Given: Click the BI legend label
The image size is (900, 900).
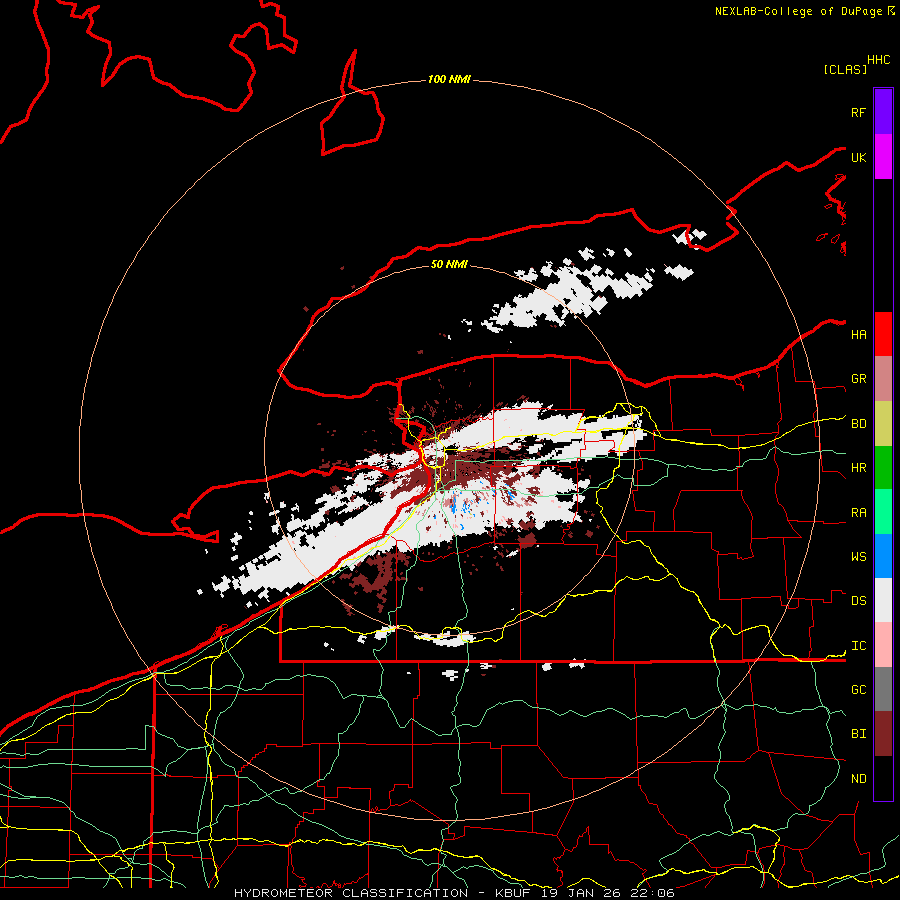Looking at the screenshot, I should pyautogui.click(x=858, y=734).
